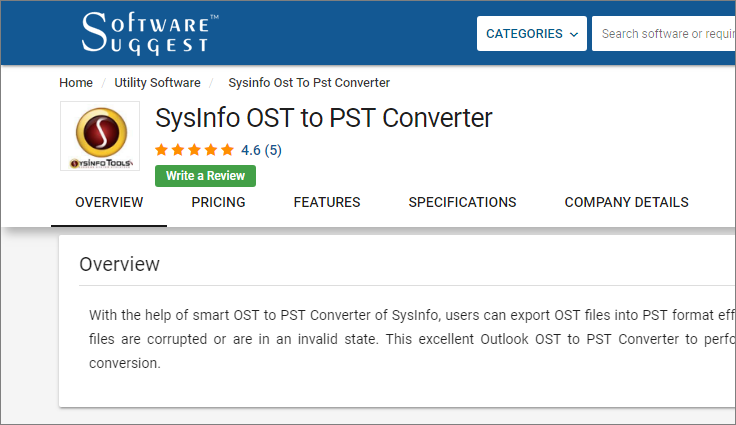Viewport: 736px width, 425px height.
Task: Select the OVERVIEW tab
Action: tap(109, 202)
